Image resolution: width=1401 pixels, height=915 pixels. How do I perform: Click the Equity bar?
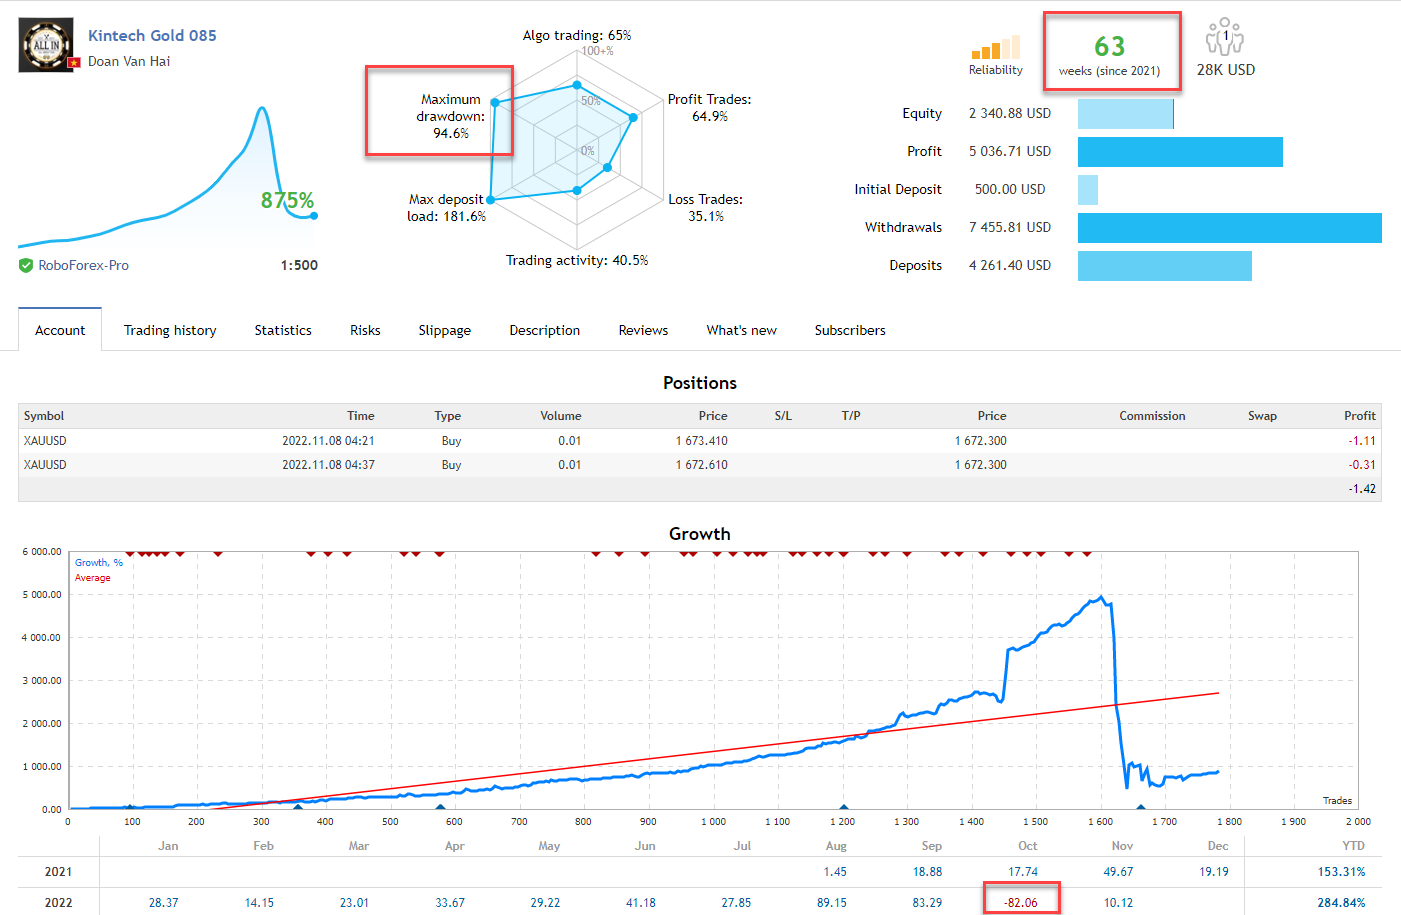(x=1126, y=114)
